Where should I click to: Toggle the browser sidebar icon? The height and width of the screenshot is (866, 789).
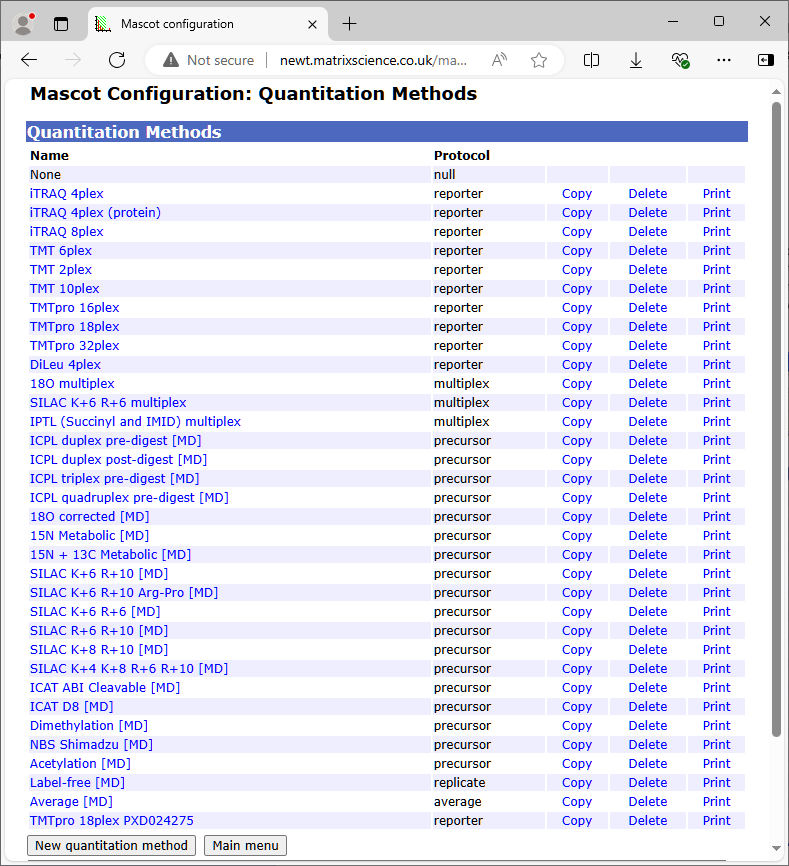point(766,60)
